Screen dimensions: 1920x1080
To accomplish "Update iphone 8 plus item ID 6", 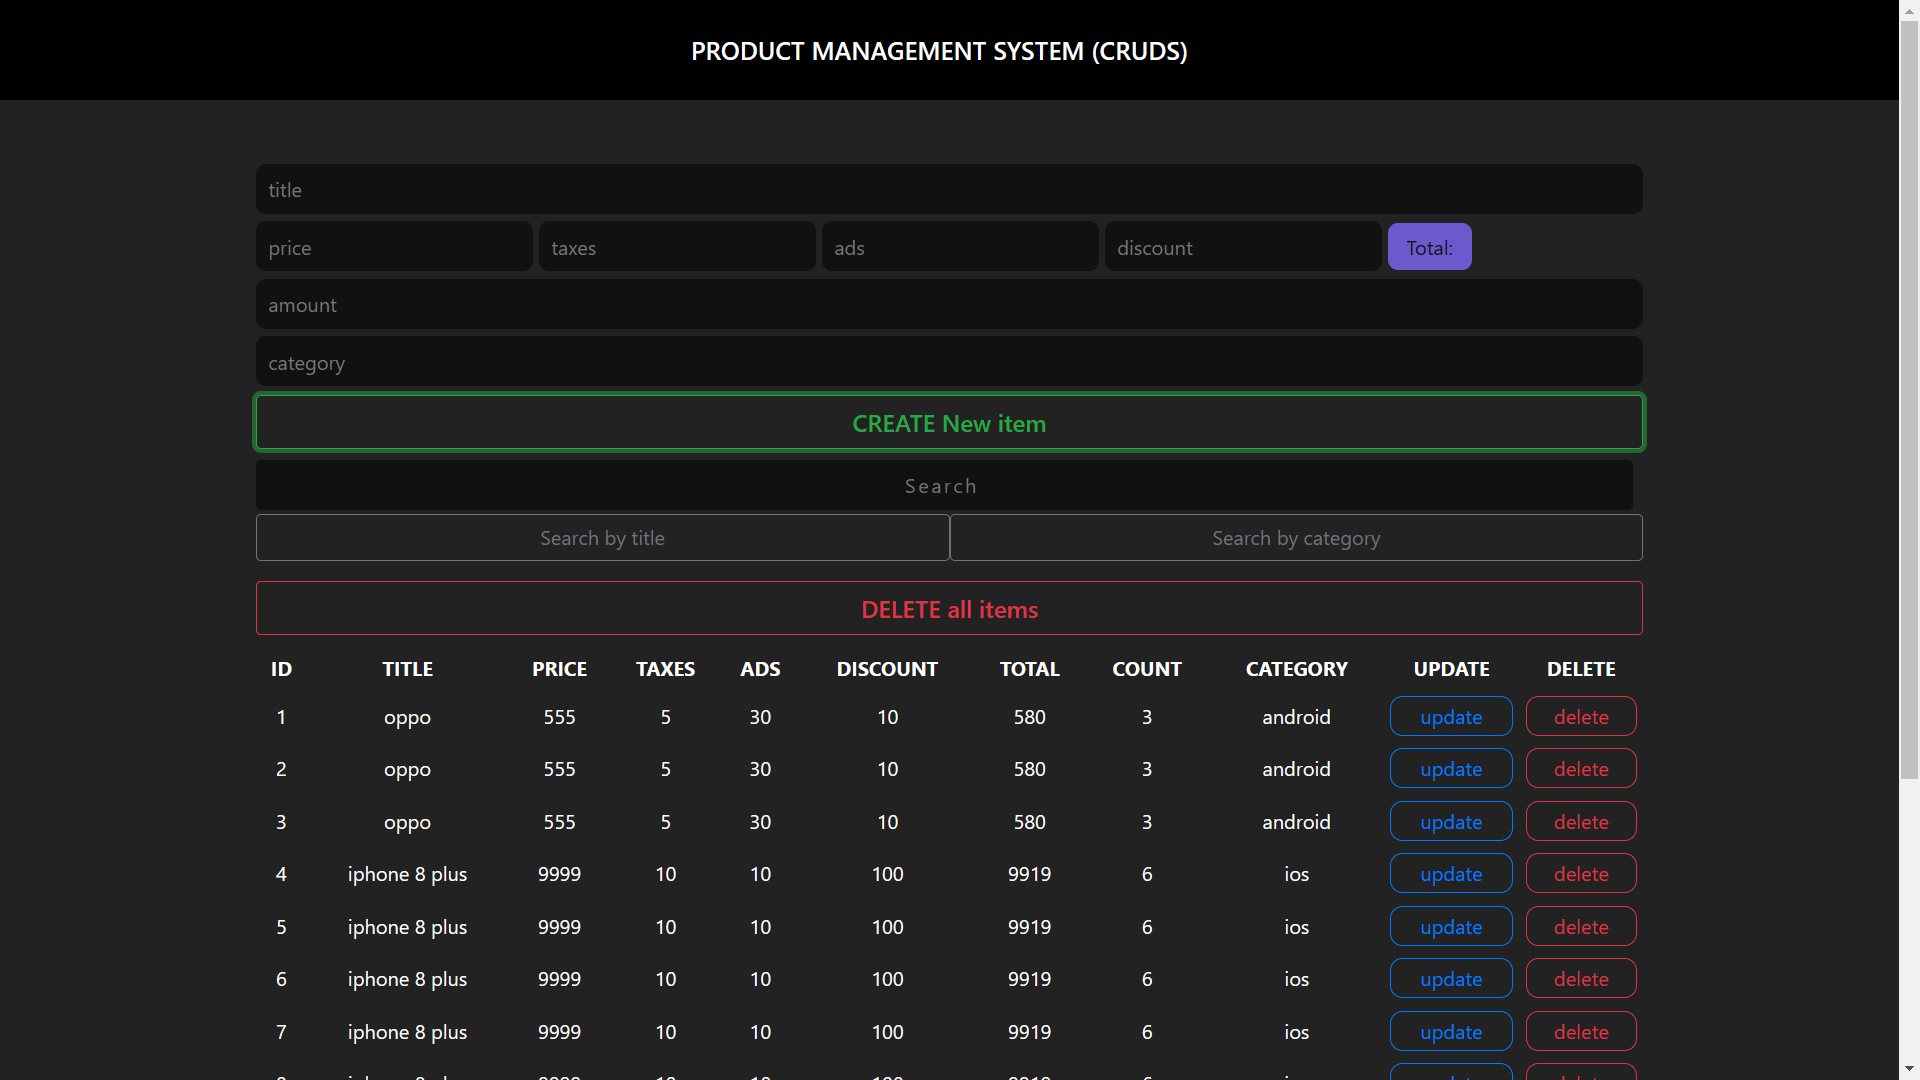I will click(x=1451, y=979).
